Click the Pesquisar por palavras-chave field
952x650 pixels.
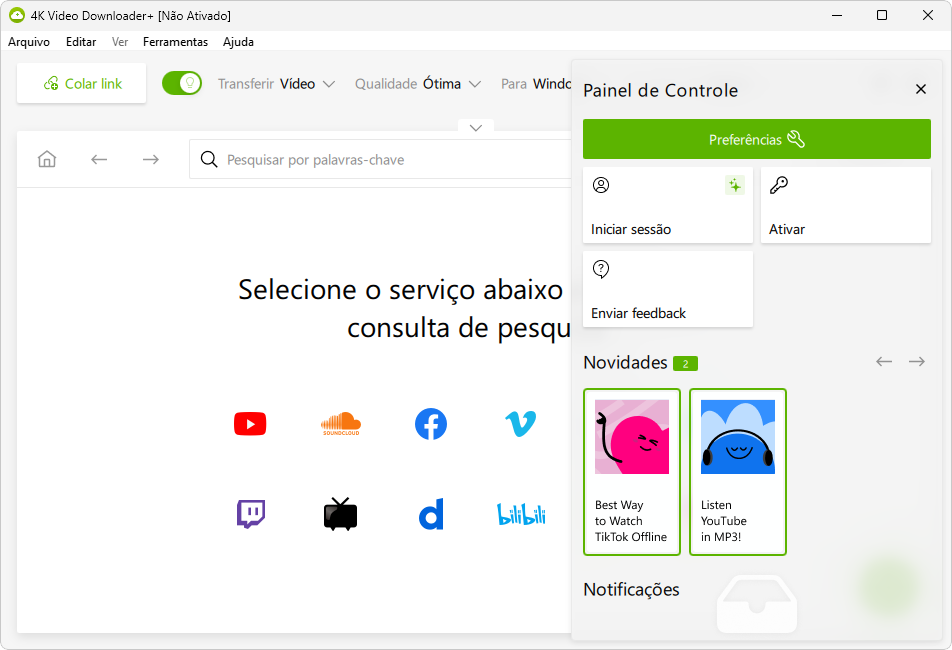coord(381,159)
